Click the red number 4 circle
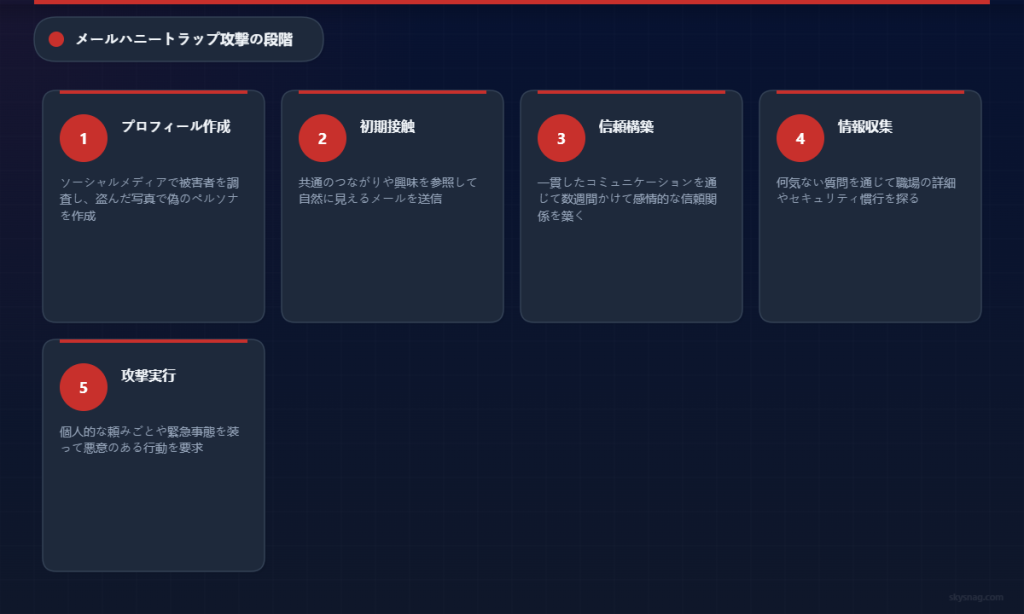 [800, 138]
